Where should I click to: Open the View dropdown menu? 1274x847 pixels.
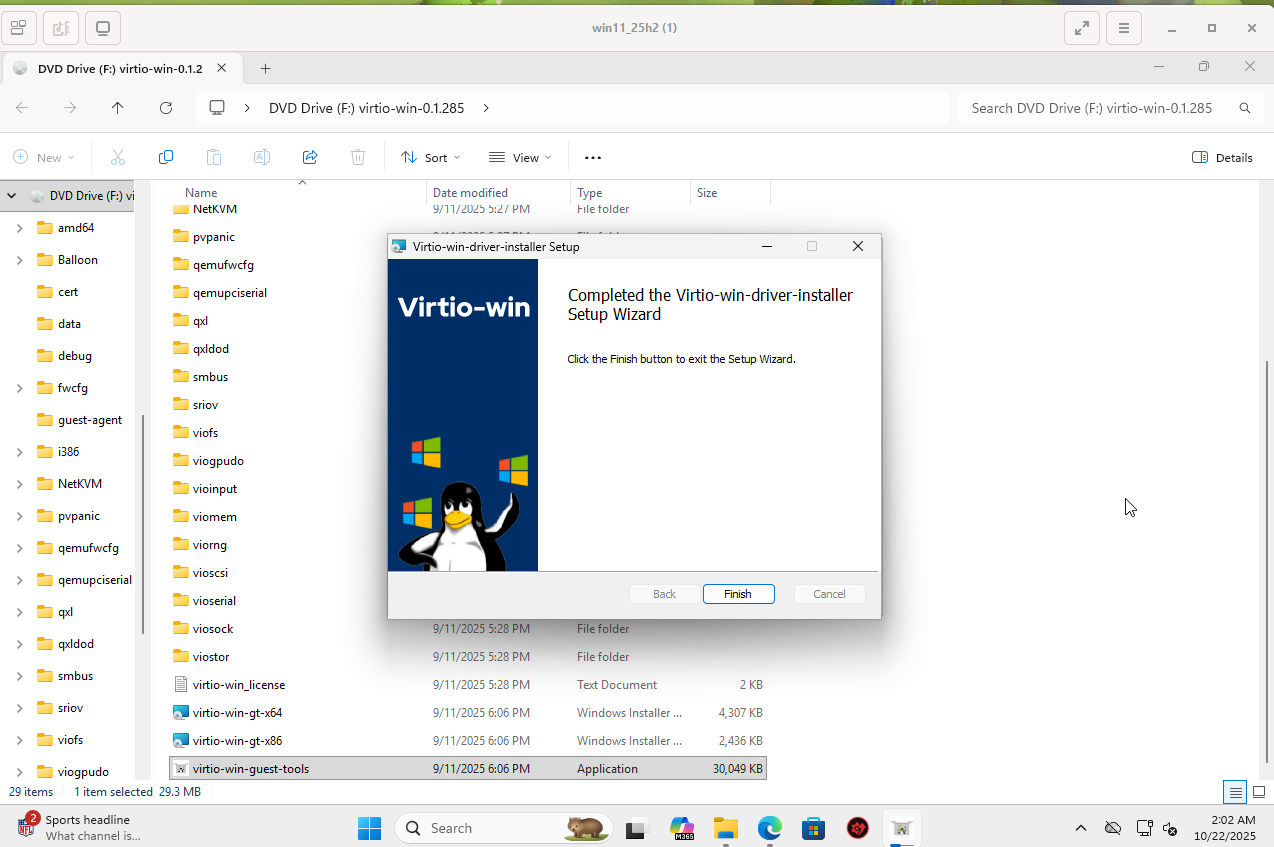[520, 157]
